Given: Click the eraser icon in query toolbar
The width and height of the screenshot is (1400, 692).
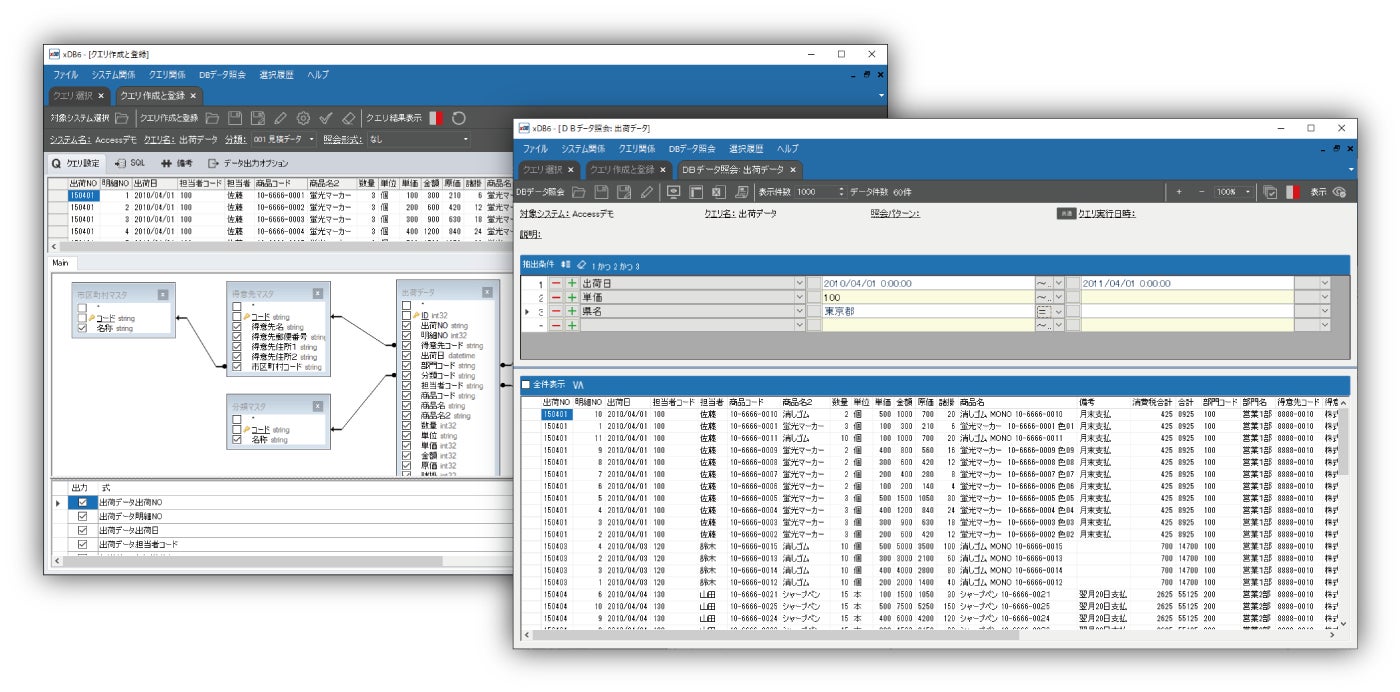Looking at the screenshot, I should 348,118.
